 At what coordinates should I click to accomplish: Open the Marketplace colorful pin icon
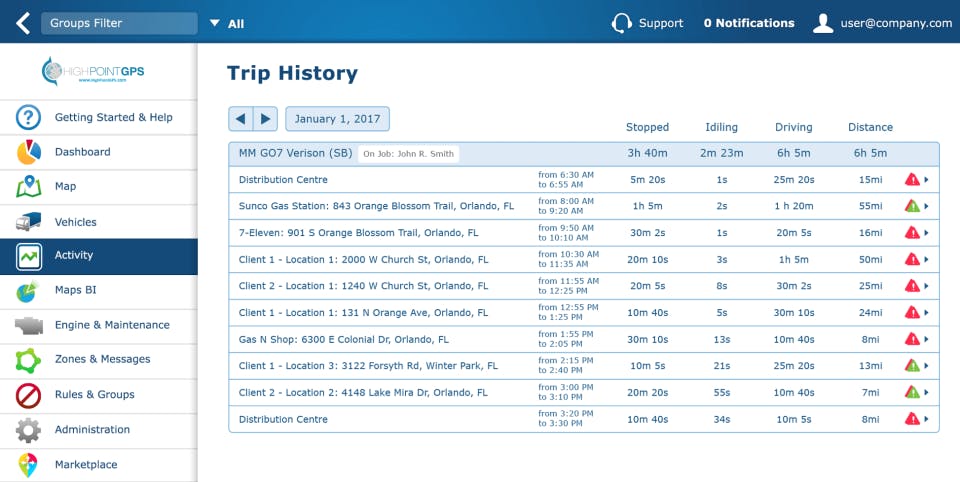(x=28, y=465)
